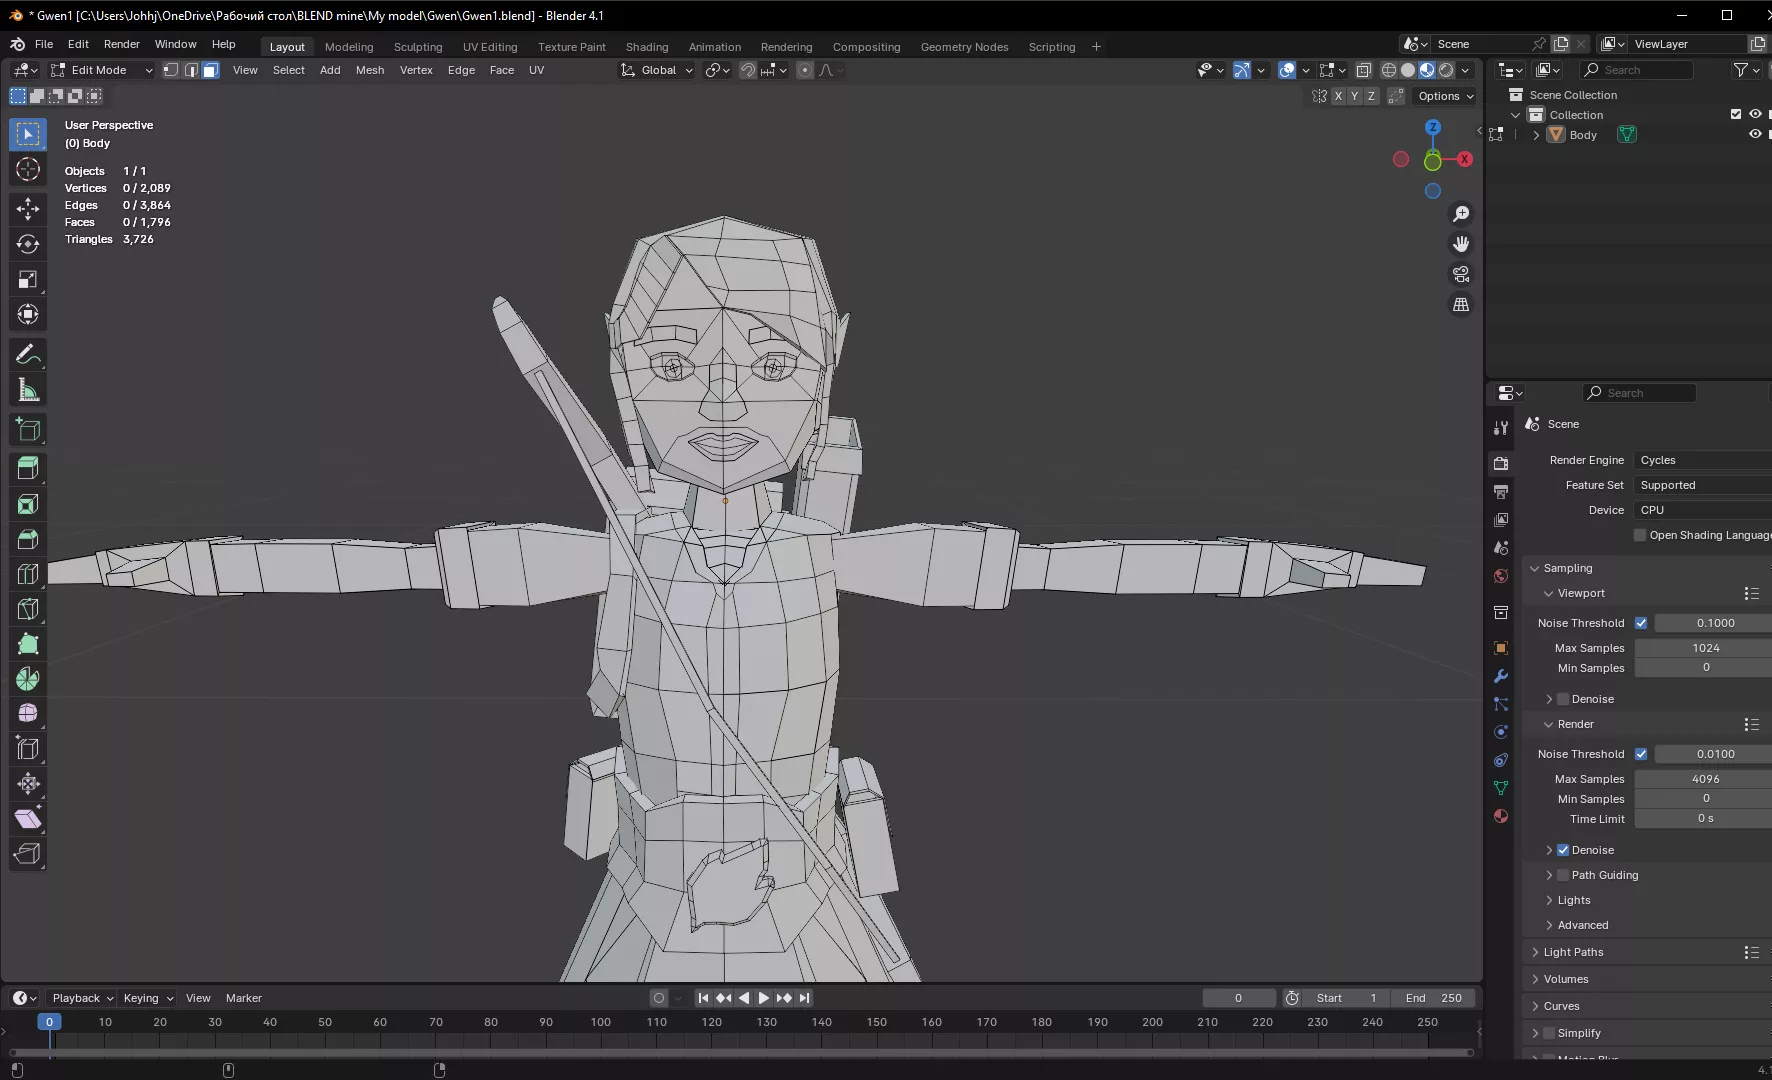Expand the Body object in outliner
The height and width of the screenshot is (1080, 1772).
pyautogui.click(x=1536, y=135)
